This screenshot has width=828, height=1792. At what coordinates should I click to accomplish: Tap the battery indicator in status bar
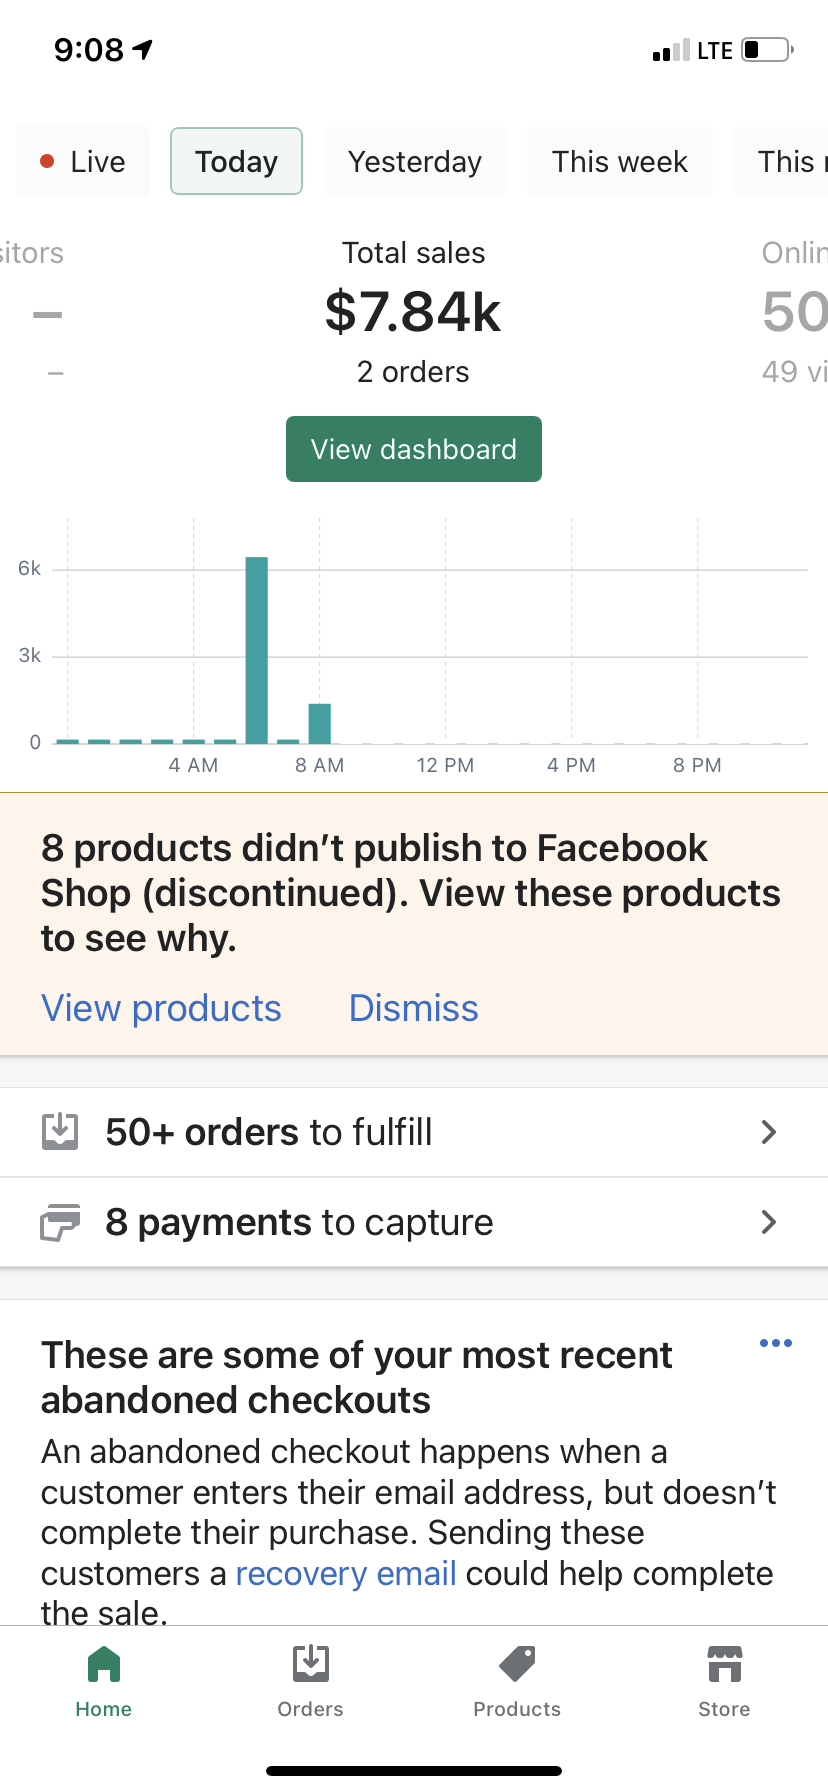pyautogui.click(x=767, y=49)
